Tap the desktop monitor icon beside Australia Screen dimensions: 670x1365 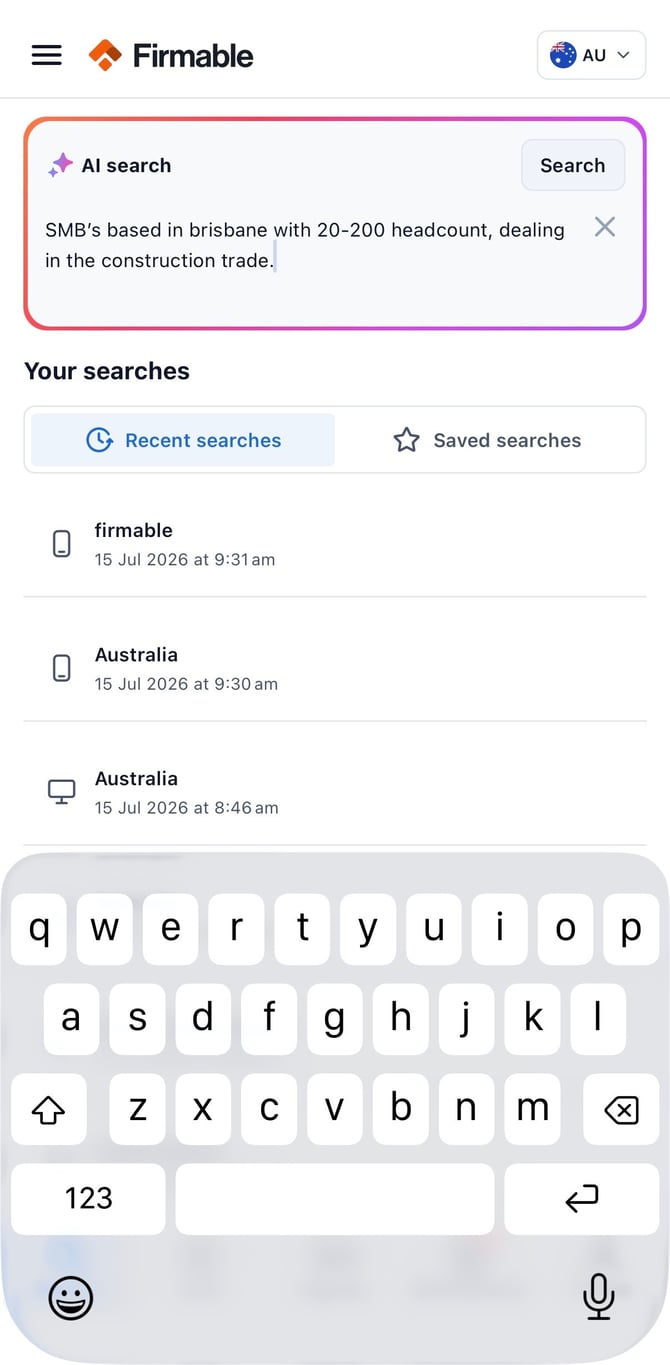click(62, 792)
